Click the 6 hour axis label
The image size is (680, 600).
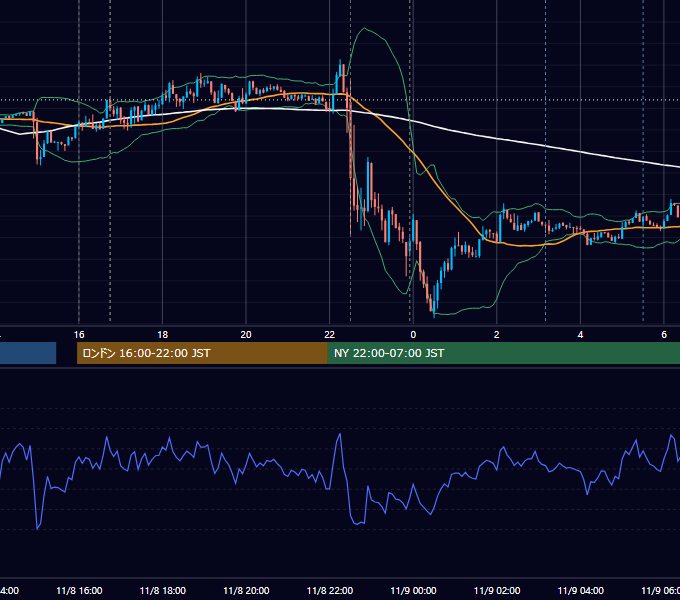coord(664,335)
